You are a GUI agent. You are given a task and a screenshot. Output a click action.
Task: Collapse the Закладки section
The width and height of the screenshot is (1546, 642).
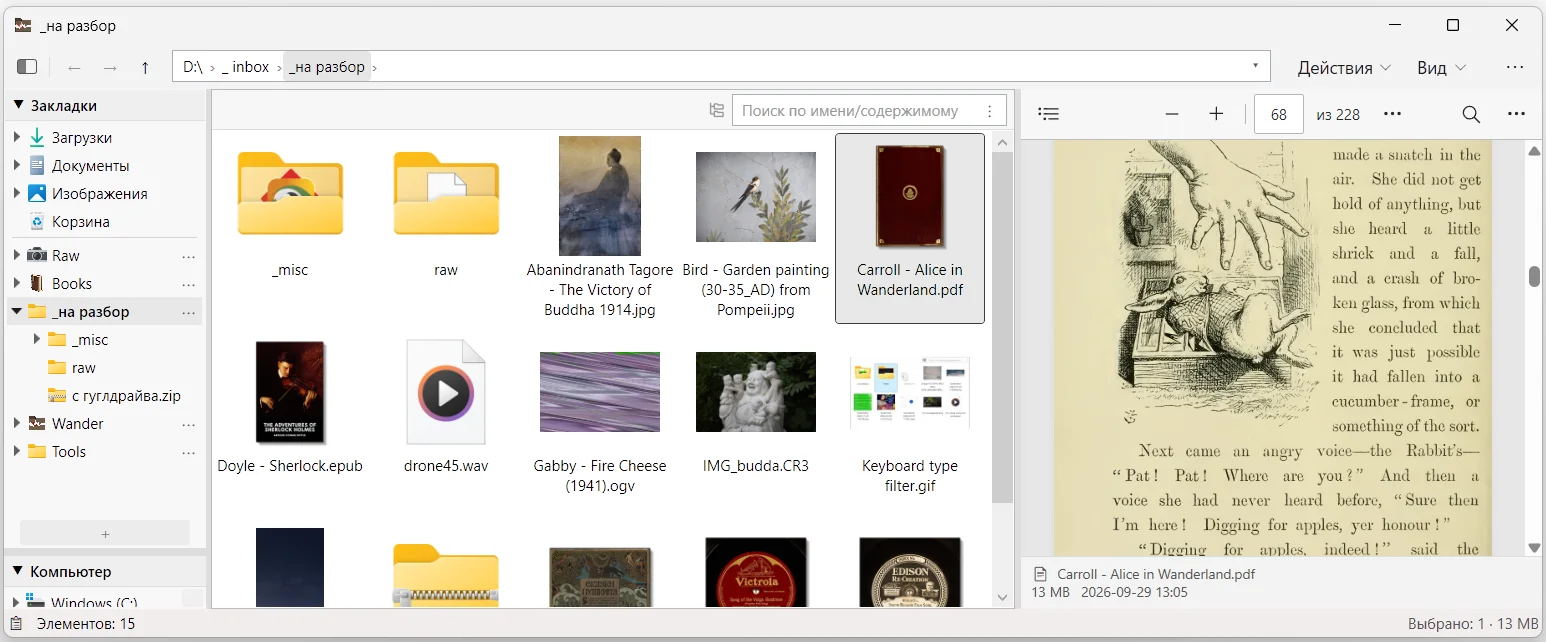click(17, 105)
